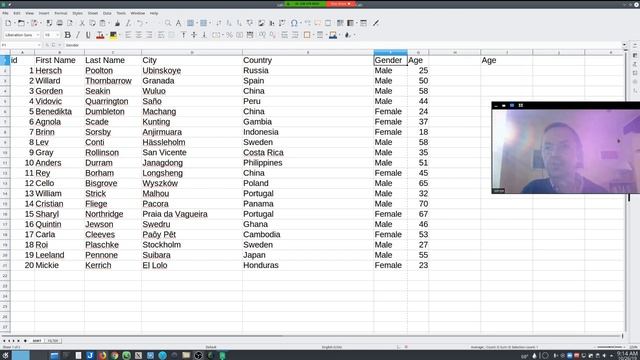Expand the Font Size dropdown
The image size is (640, 360).
click(58, 35)
